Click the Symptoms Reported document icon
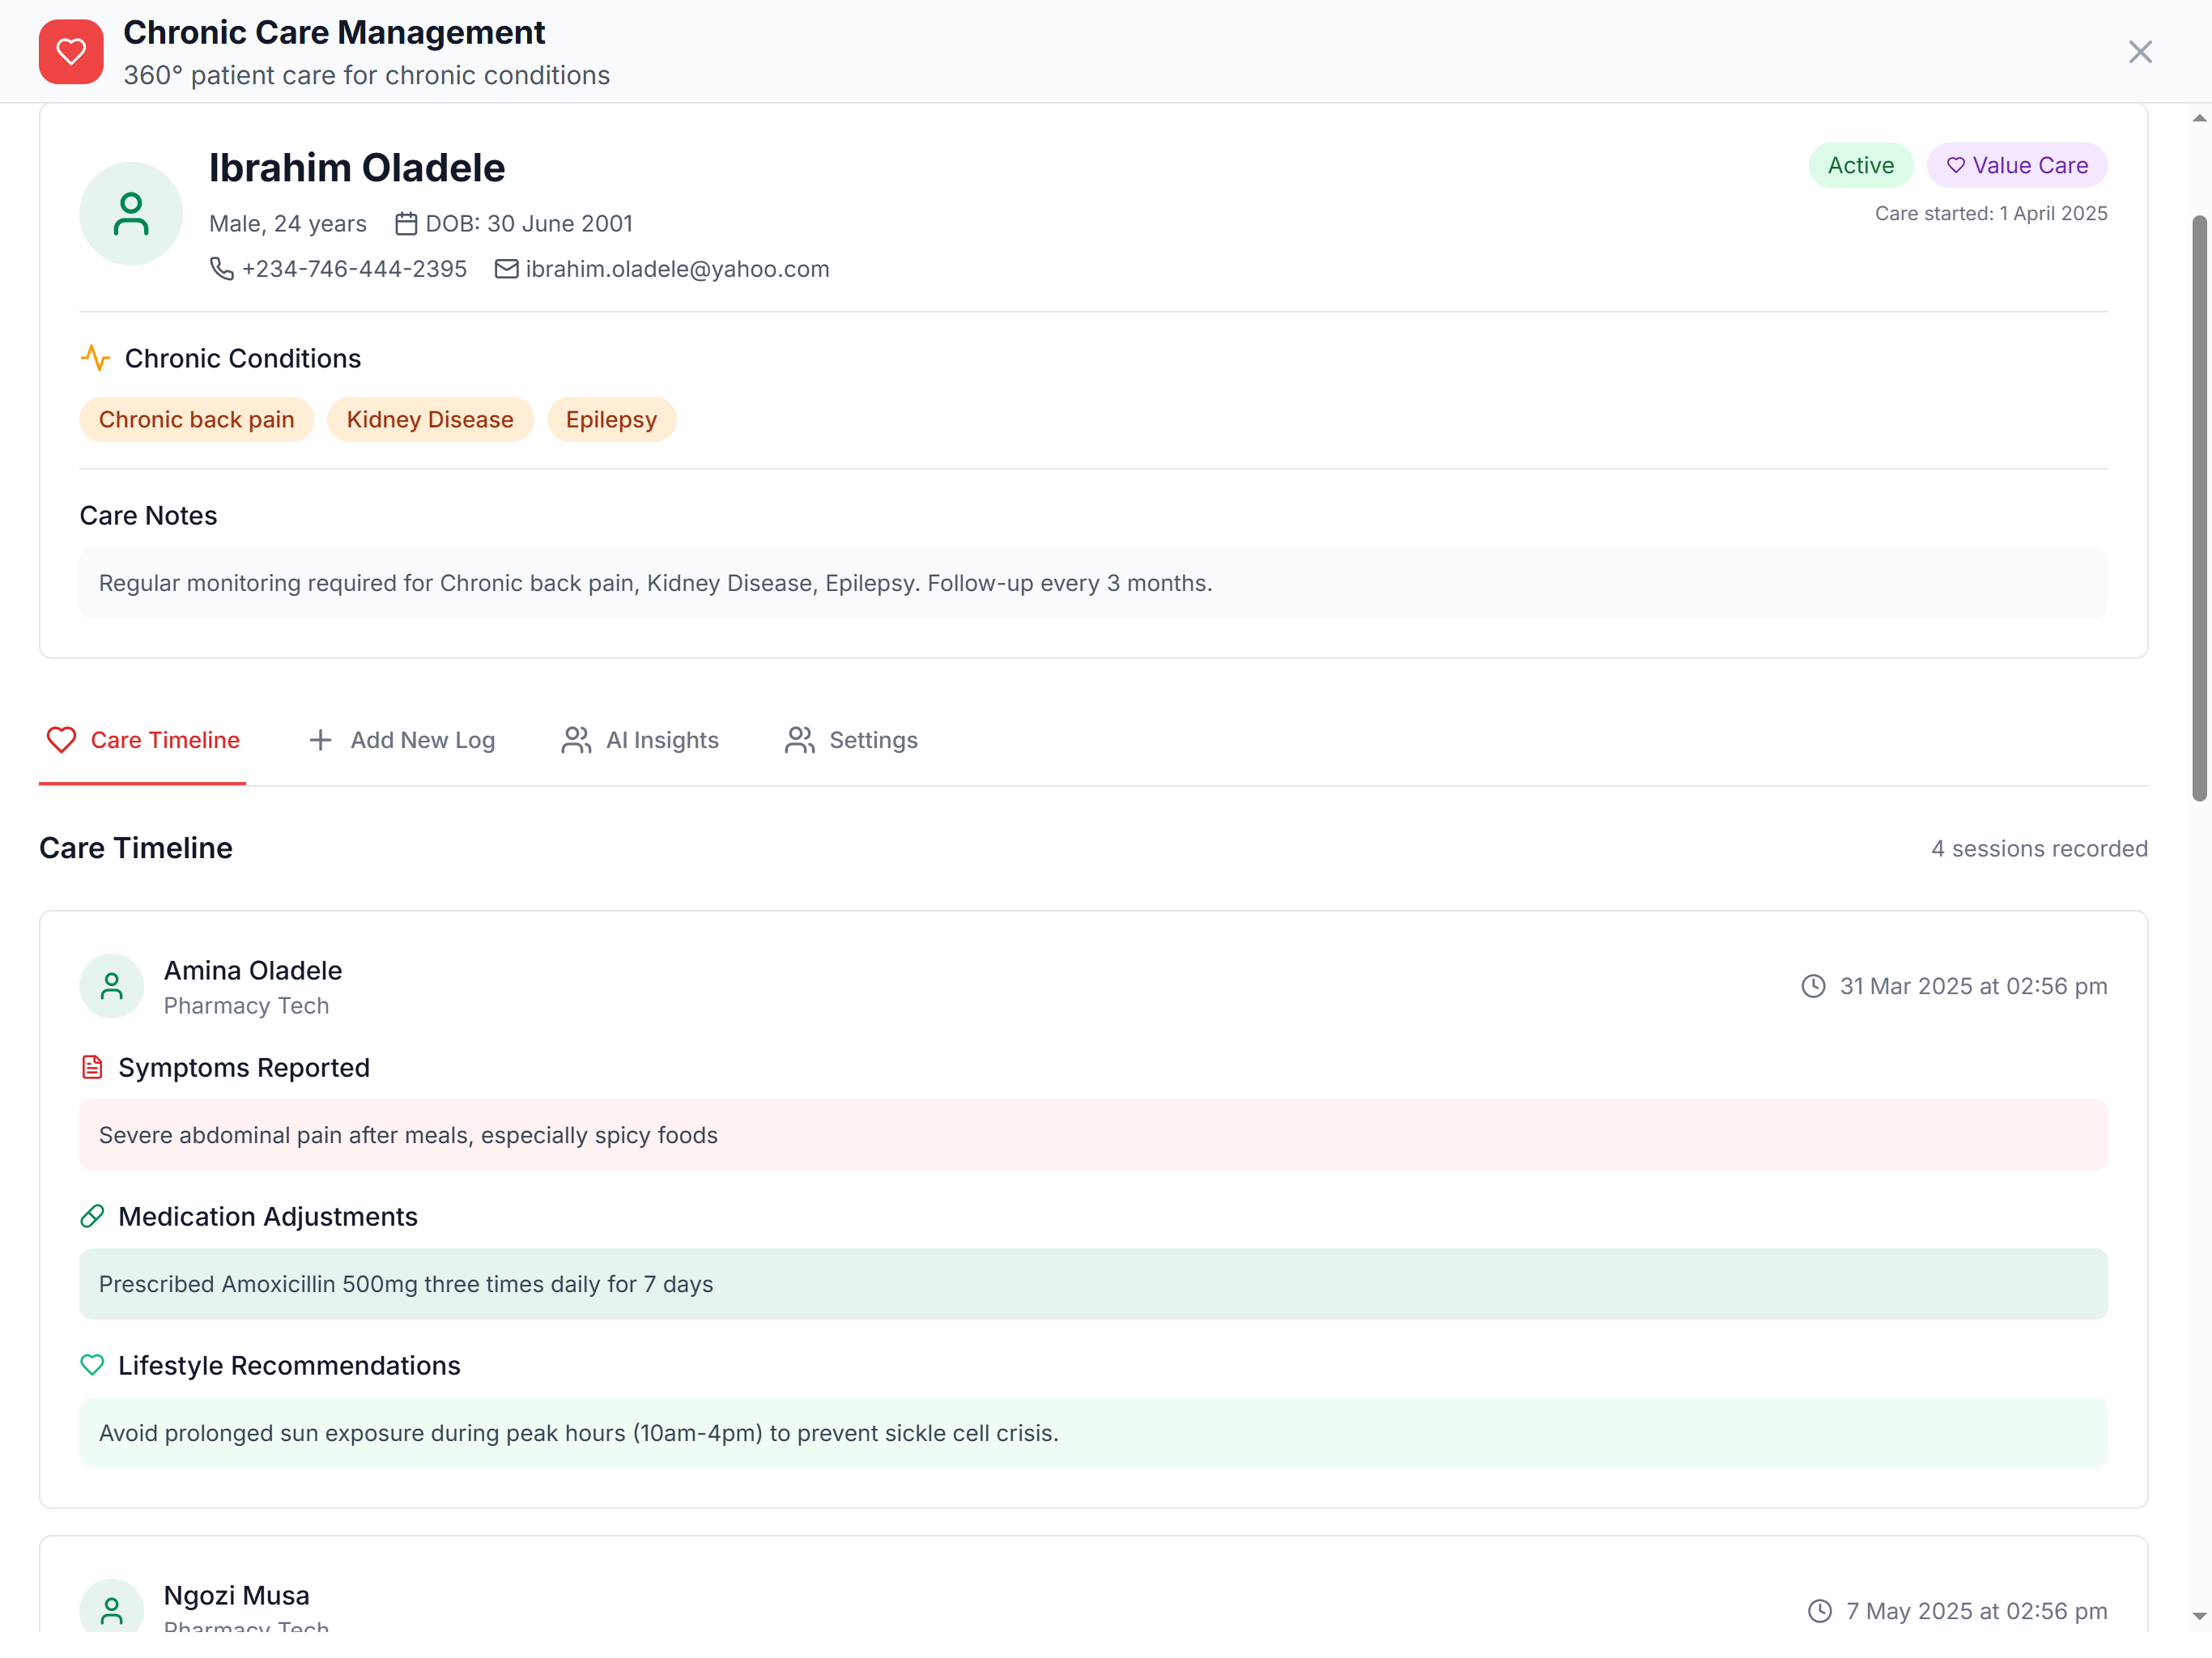The width and height of the screenshot is (2212, 1658). tap(92, 1068)
